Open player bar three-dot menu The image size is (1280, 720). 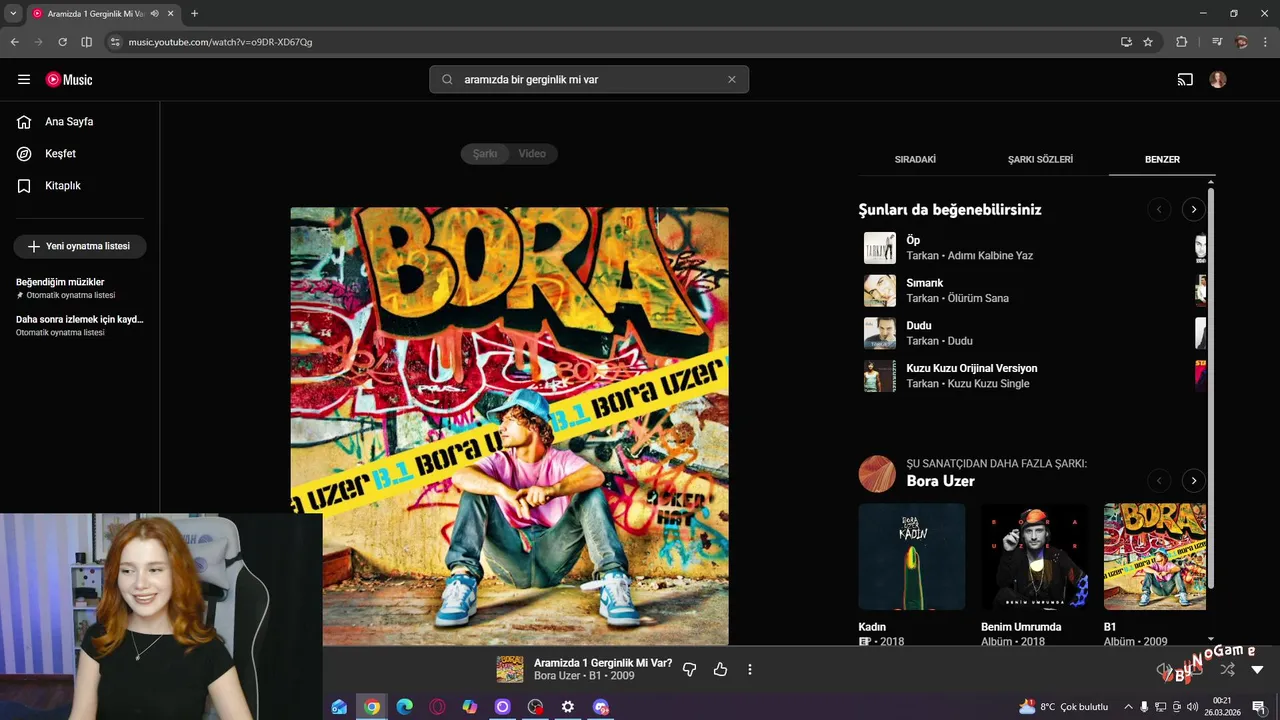[x=750, y=670]
